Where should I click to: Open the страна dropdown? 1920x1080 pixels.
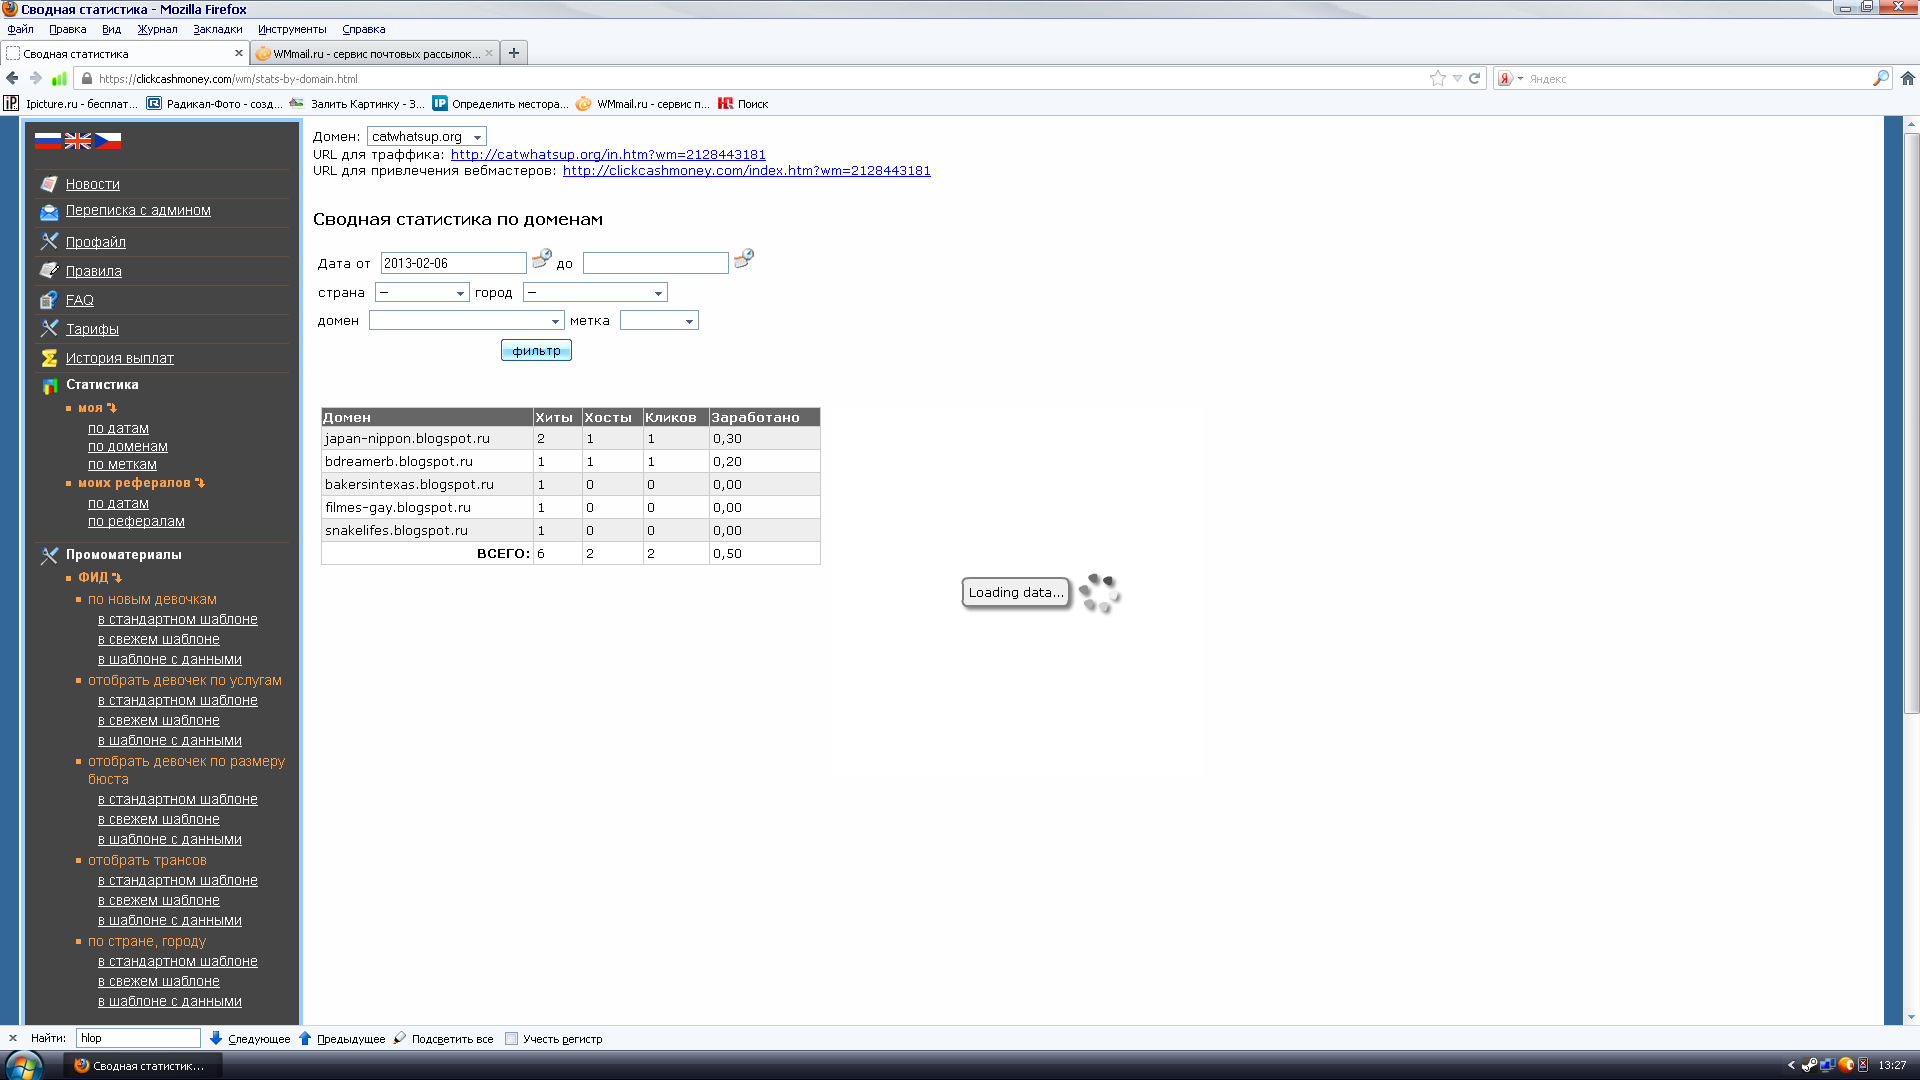point(422,292)
